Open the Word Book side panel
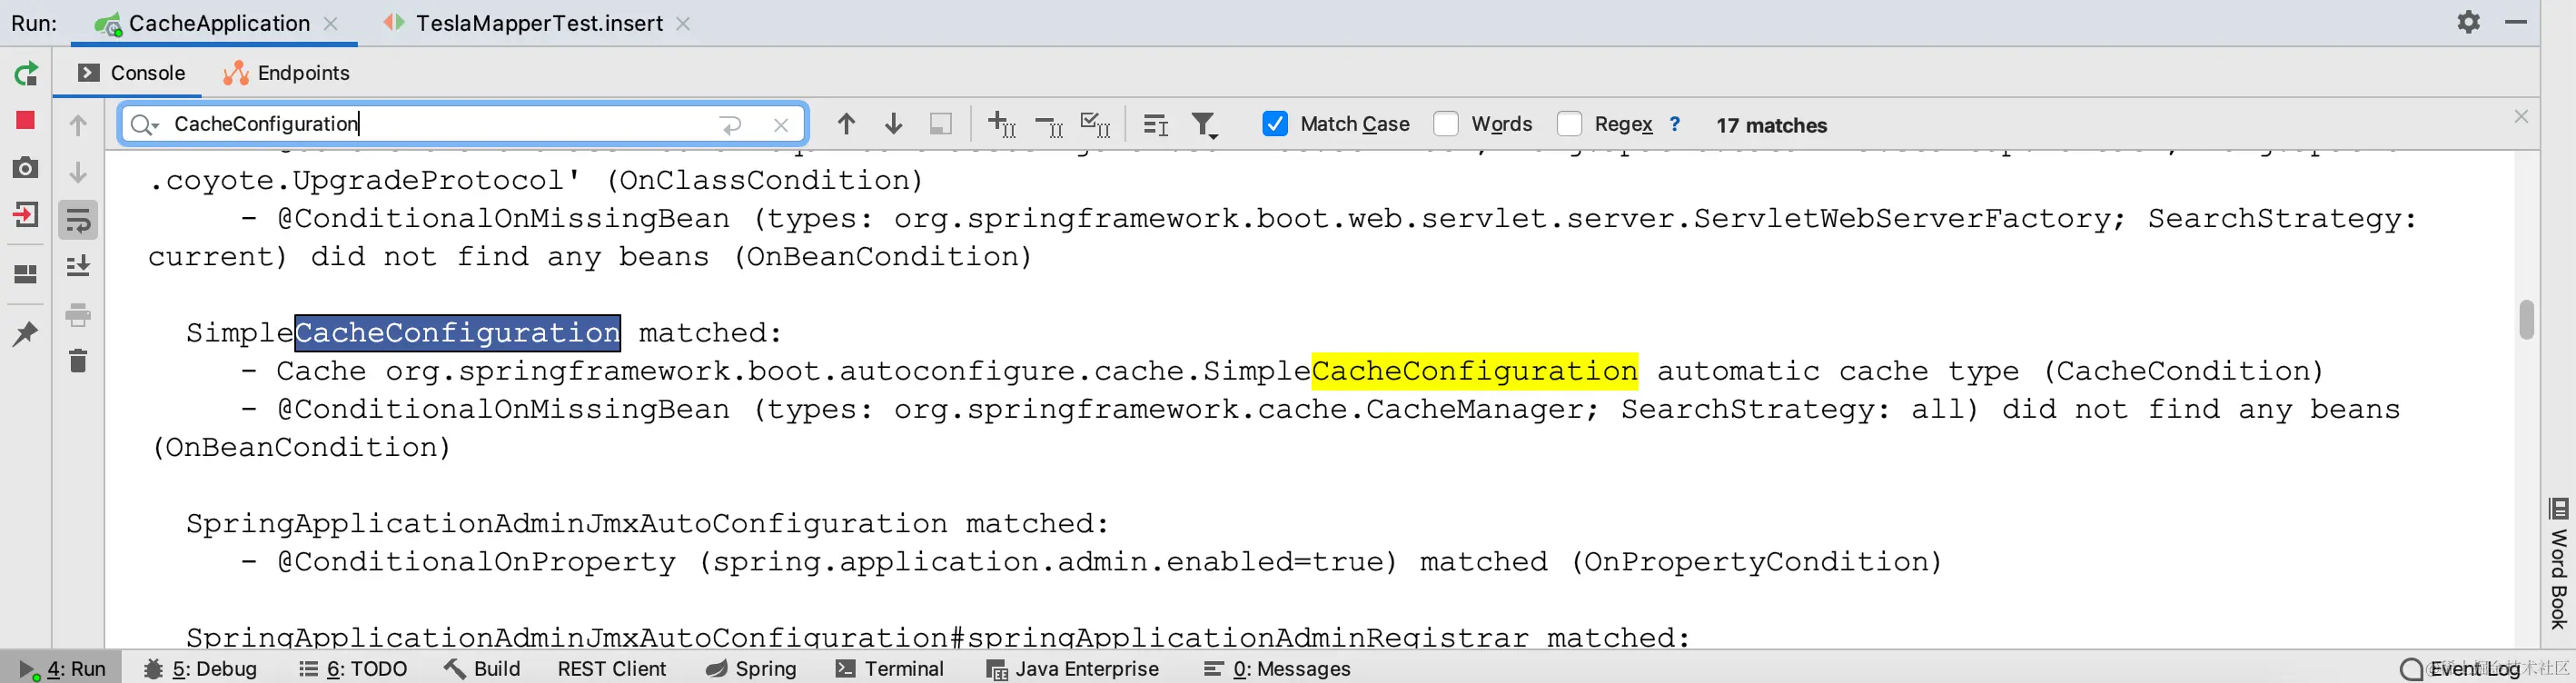 pyautogui.click(x=2559, y=564)
